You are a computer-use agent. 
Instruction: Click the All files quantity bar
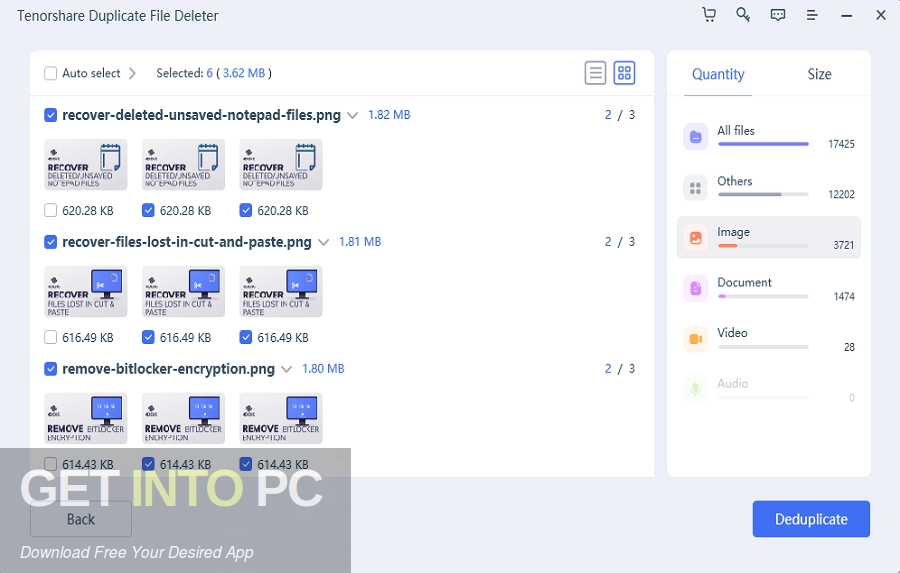pyautogui.click(x=763, y=144)
